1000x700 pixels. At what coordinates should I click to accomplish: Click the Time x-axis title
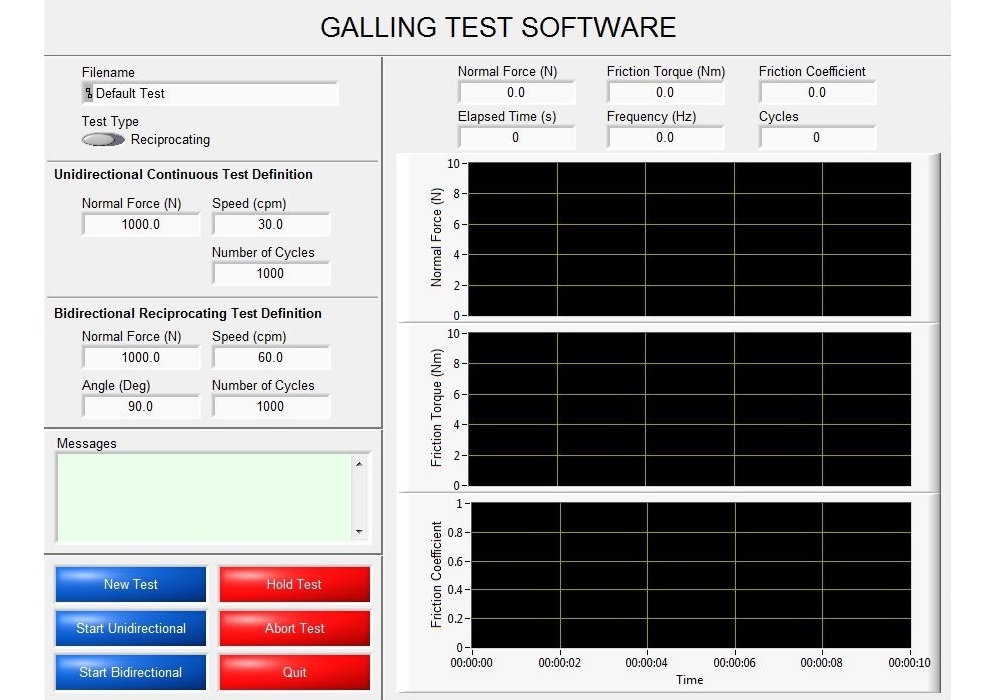click(x=689, y=680)
